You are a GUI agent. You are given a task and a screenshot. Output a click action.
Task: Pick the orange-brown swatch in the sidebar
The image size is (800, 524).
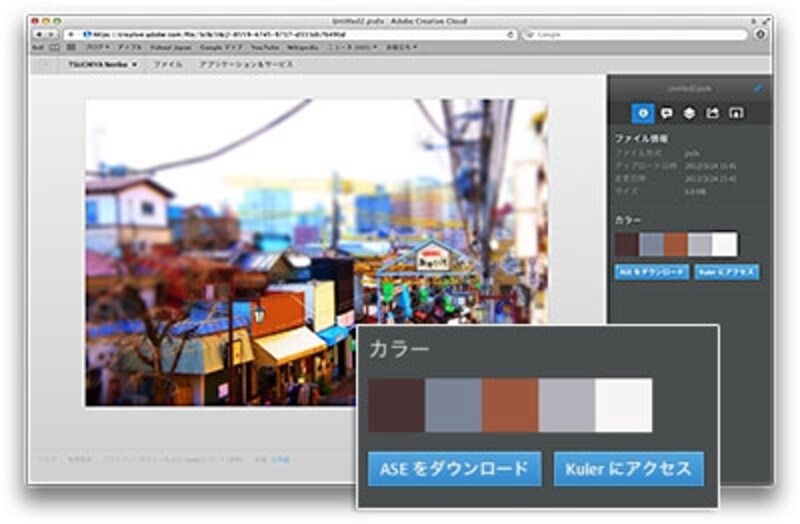(x=676, y=244)
